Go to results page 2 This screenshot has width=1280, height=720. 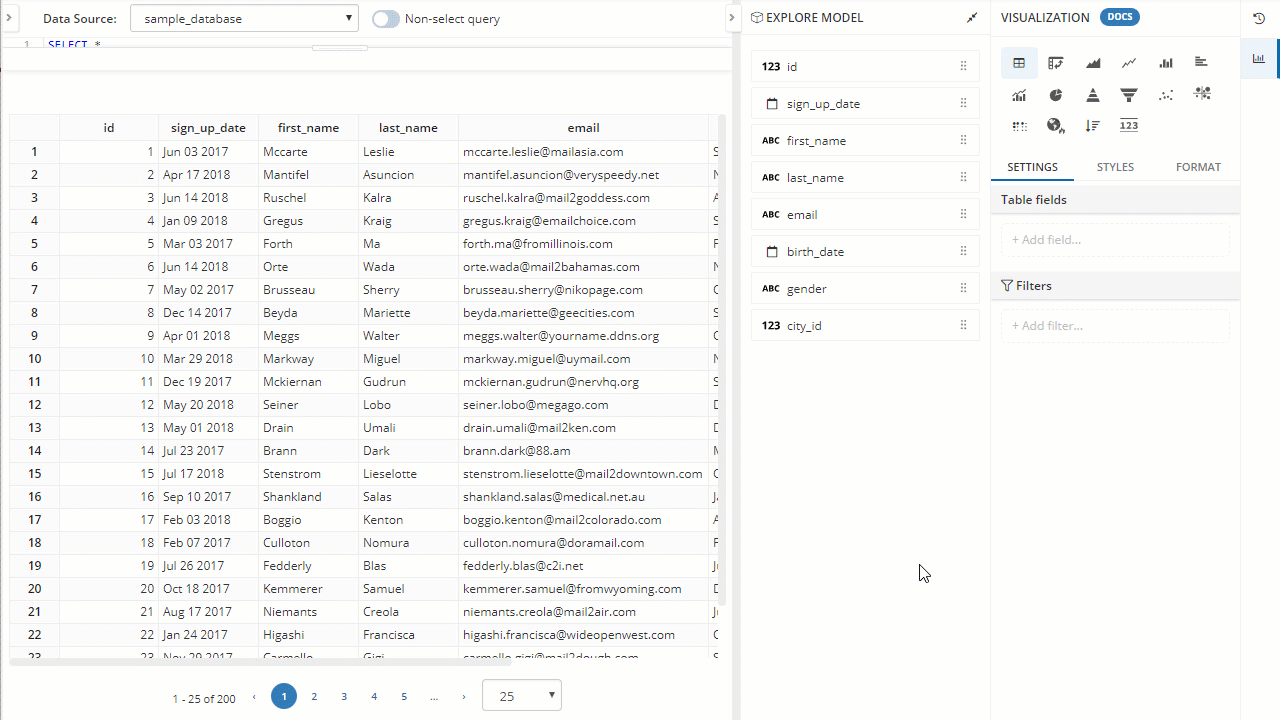tap(314, 696)
